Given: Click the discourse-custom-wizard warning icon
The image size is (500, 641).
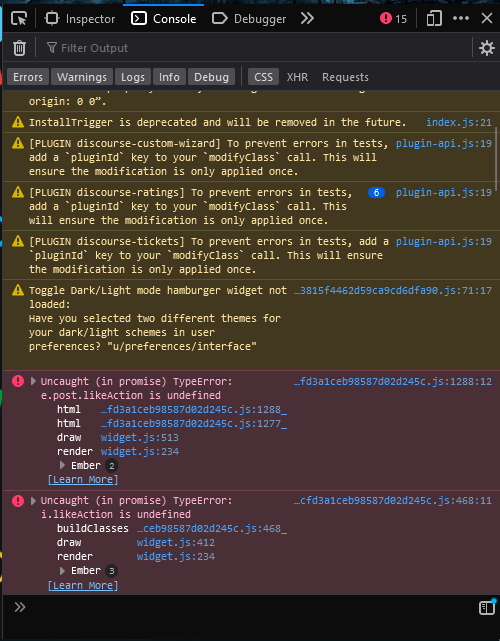Looking at the screenshot, I should (x=18, y=143).
